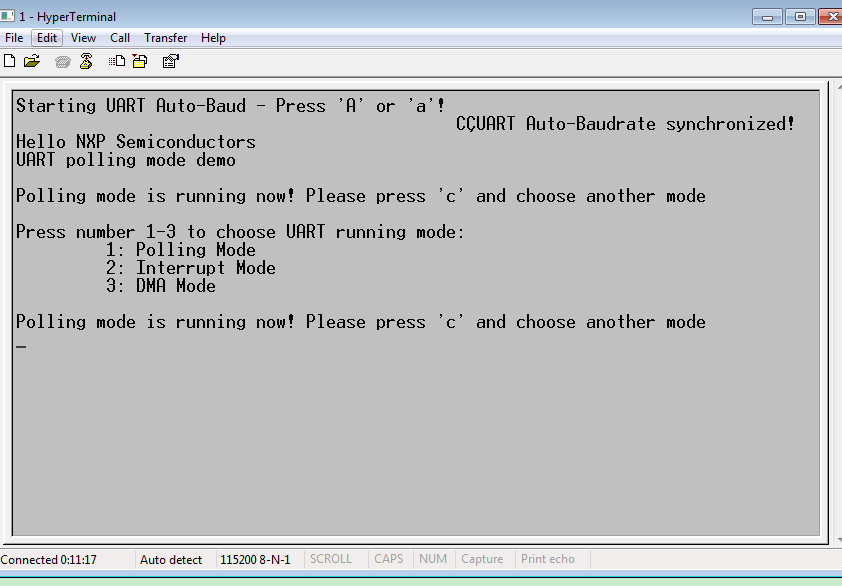This screenshot has height=586, width=842.
Task: Open the Help menu
Action: point(213,38)
